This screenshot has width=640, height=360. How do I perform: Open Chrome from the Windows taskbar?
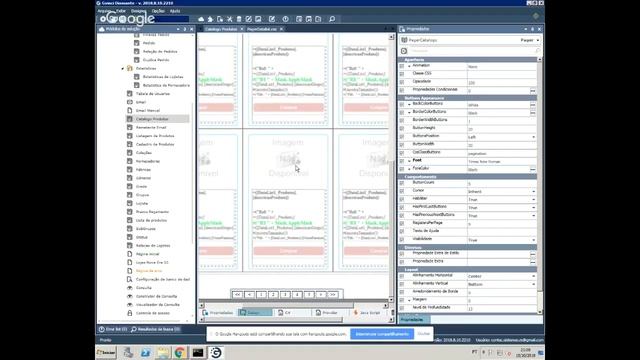pos(179,352)
